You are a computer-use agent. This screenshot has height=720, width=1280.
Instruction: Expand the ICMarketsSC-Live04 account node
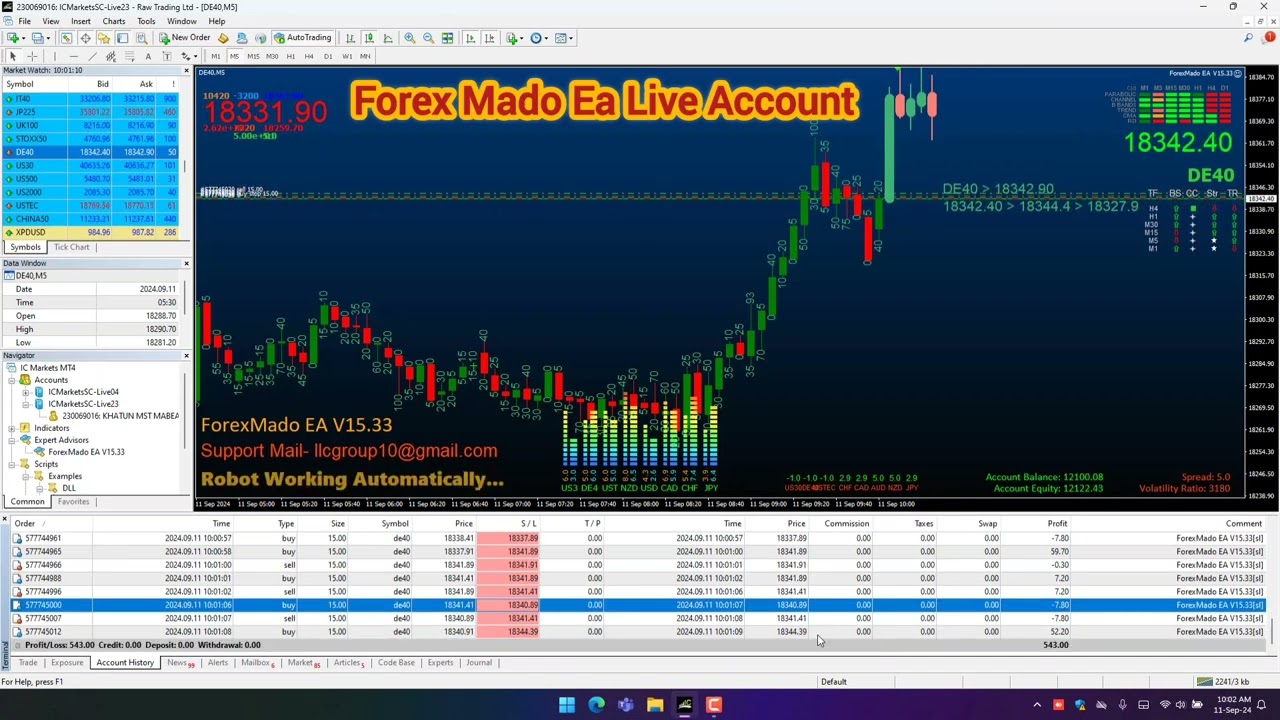pyautogui.click(x=25, y=392)
